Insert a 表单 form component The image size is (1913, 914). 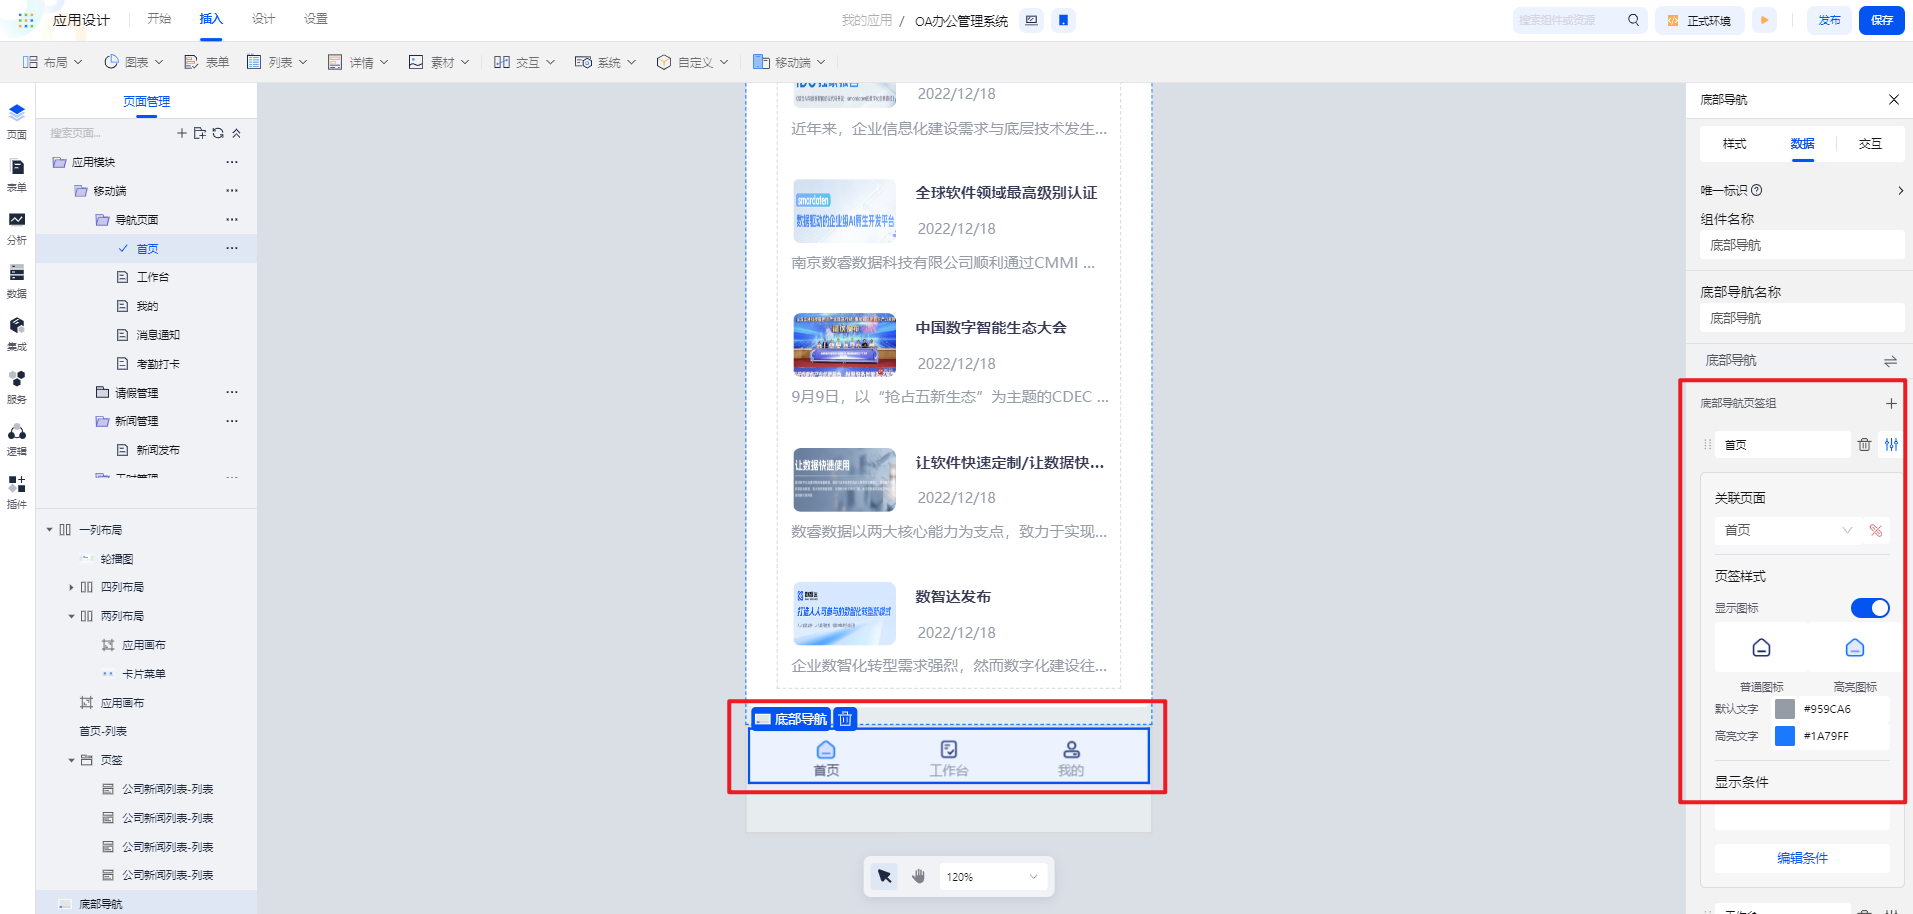pyautogui.click(x=206, y=62)
